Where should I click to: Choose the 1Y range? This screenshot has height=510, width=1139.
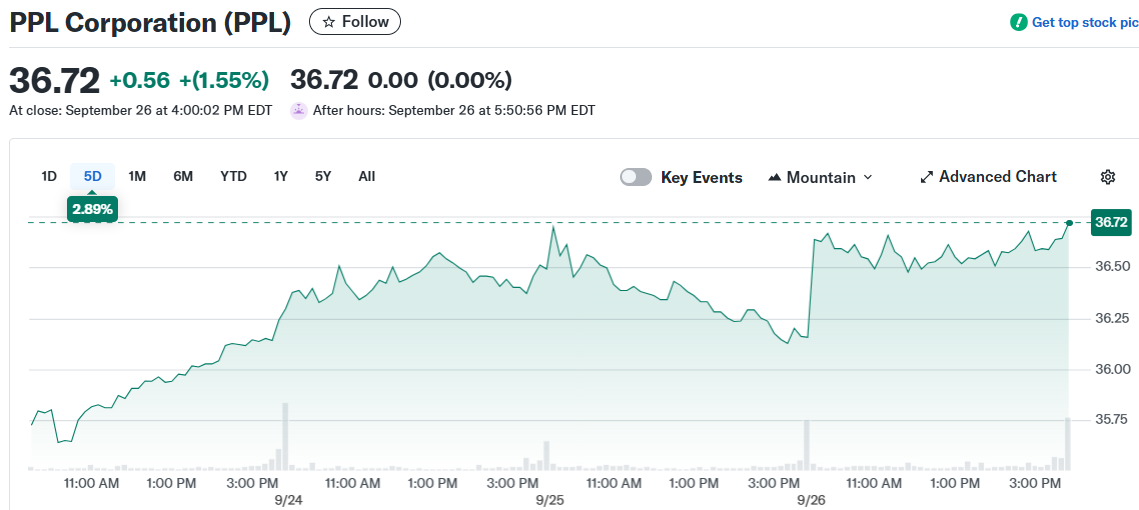coord(281,176)
